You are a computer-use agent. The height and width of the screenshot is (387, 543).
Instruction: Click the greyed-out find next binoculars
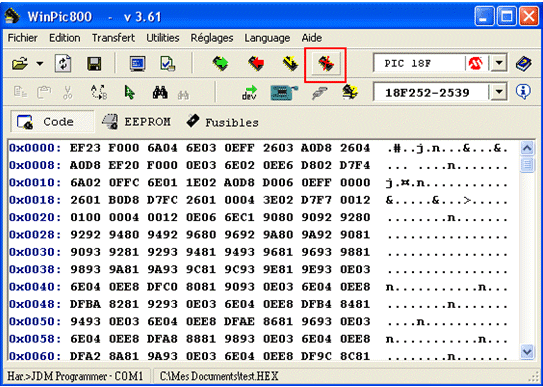point(183,94)
